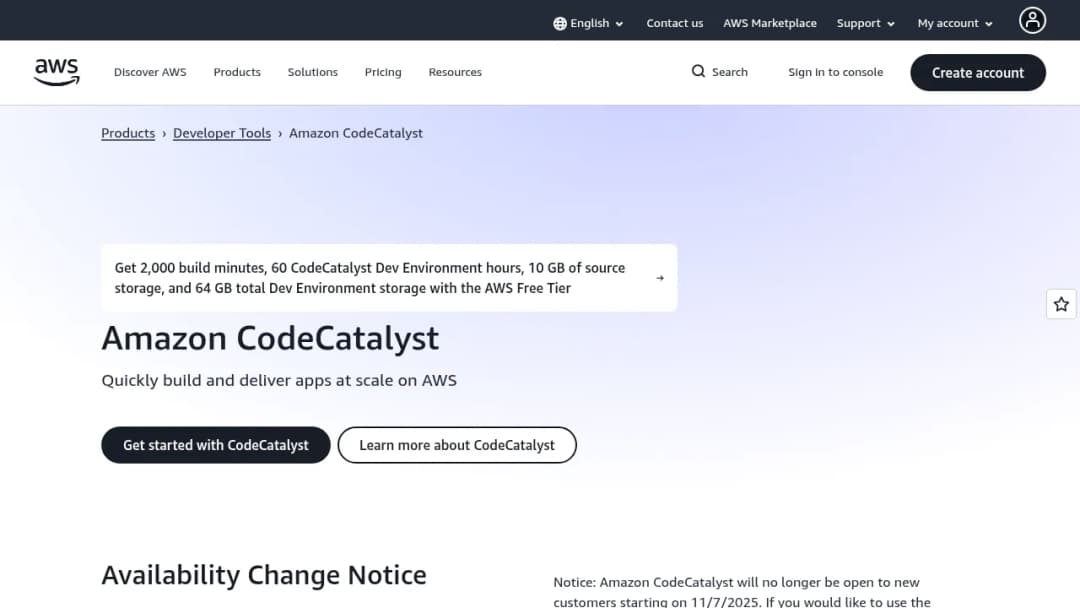Screen dimensions: 1080x608
Task: Open the Discover AWS menu
Action: [150, 72]
